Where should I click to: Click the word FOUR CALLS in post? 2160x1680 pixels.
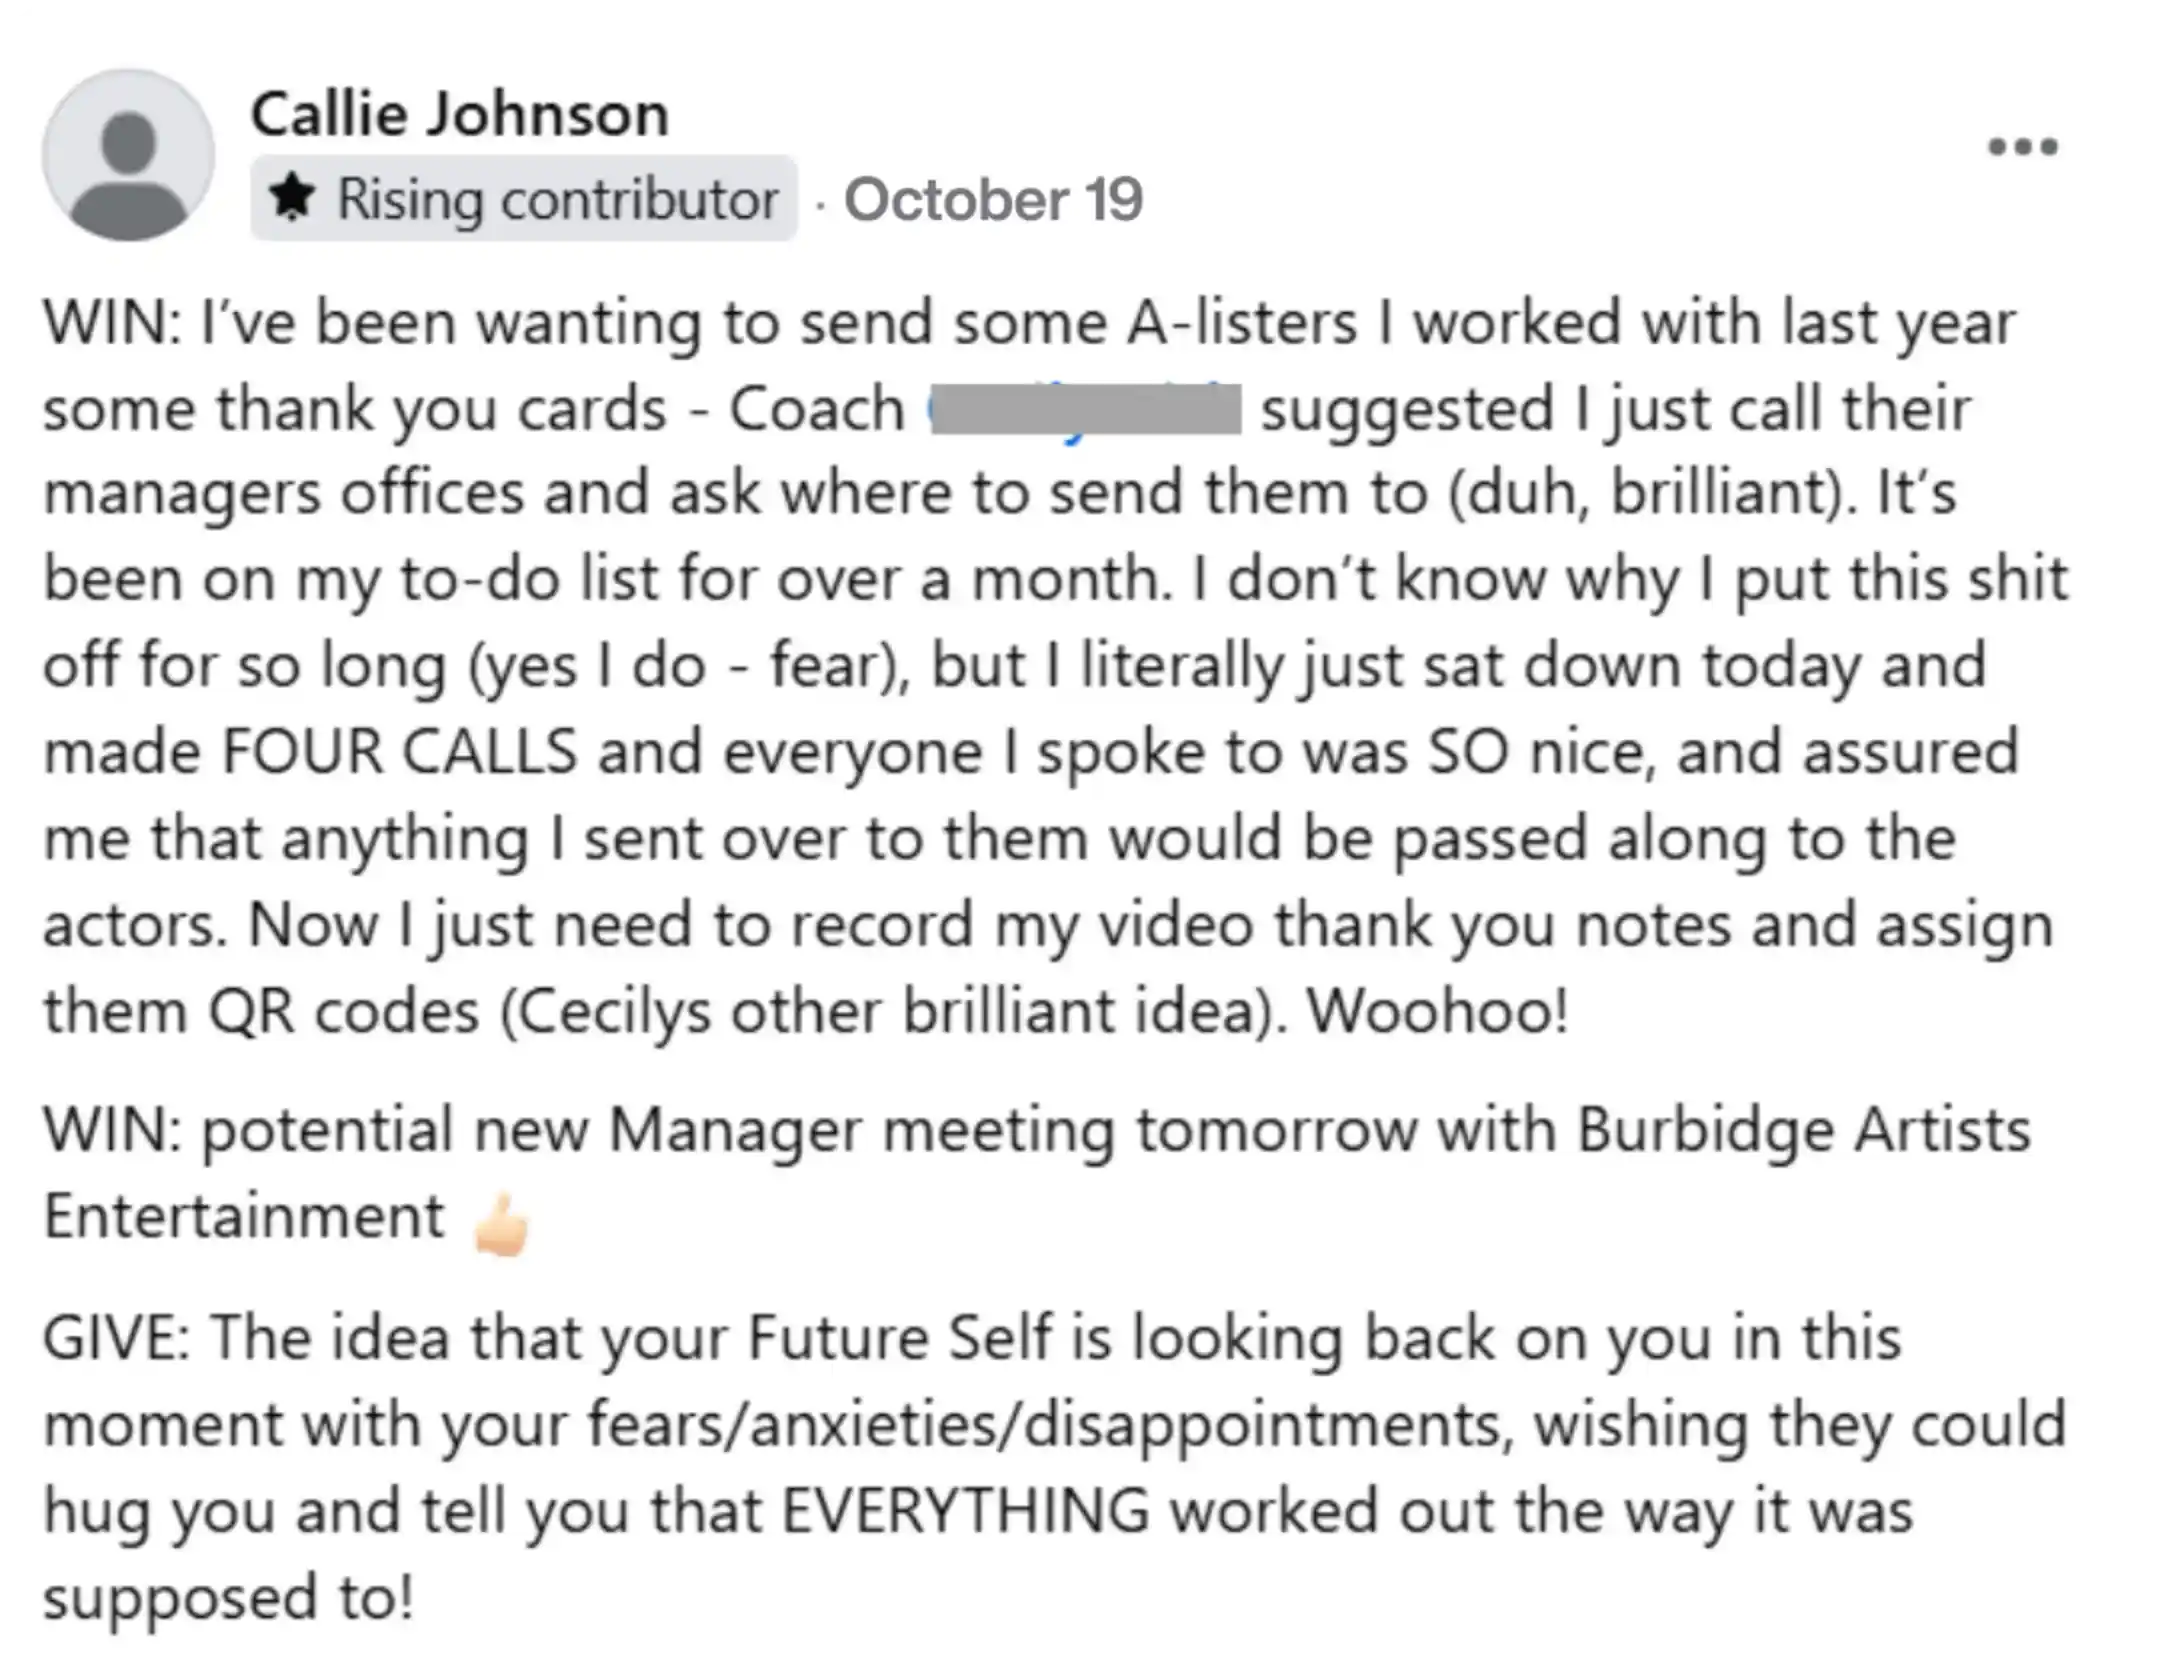tap(400, 751)
